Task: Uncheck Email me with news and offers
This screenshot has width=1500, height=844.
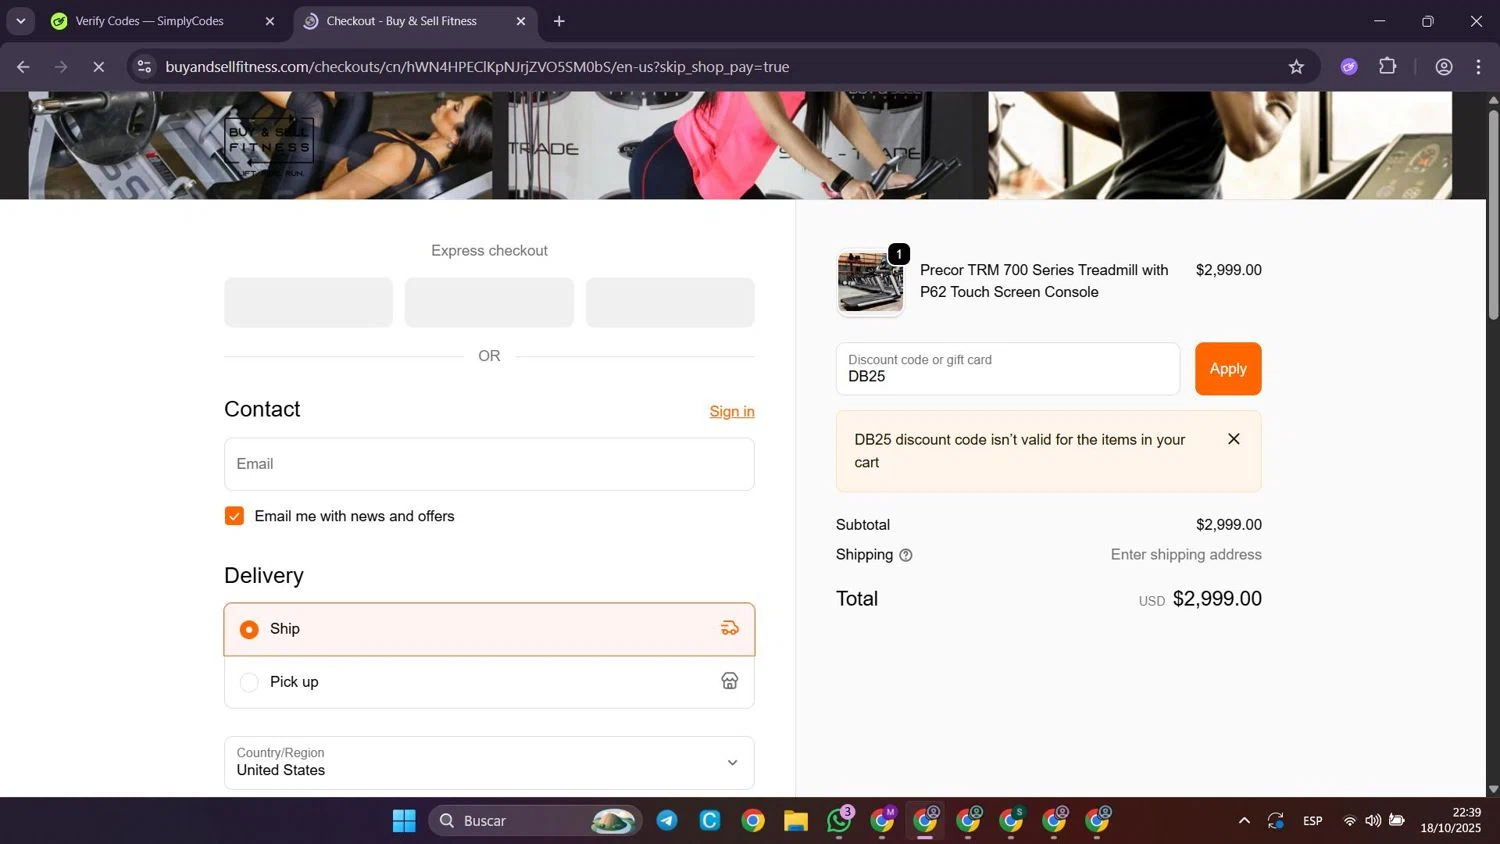Action: [234, 516]
